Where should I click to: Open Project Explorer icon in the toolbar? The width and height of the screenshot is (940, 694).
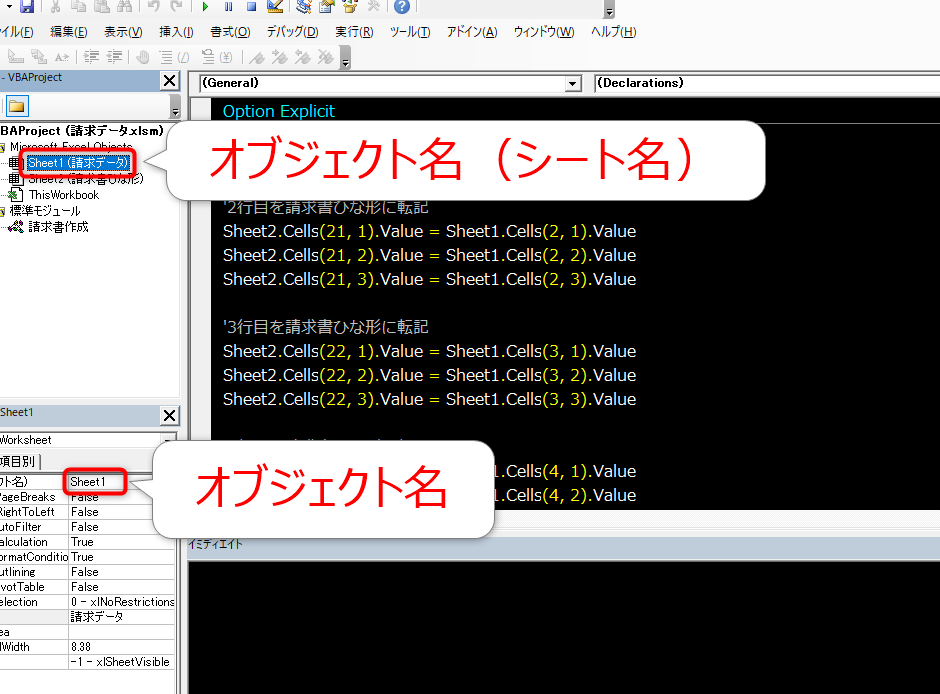coord(305,6)
